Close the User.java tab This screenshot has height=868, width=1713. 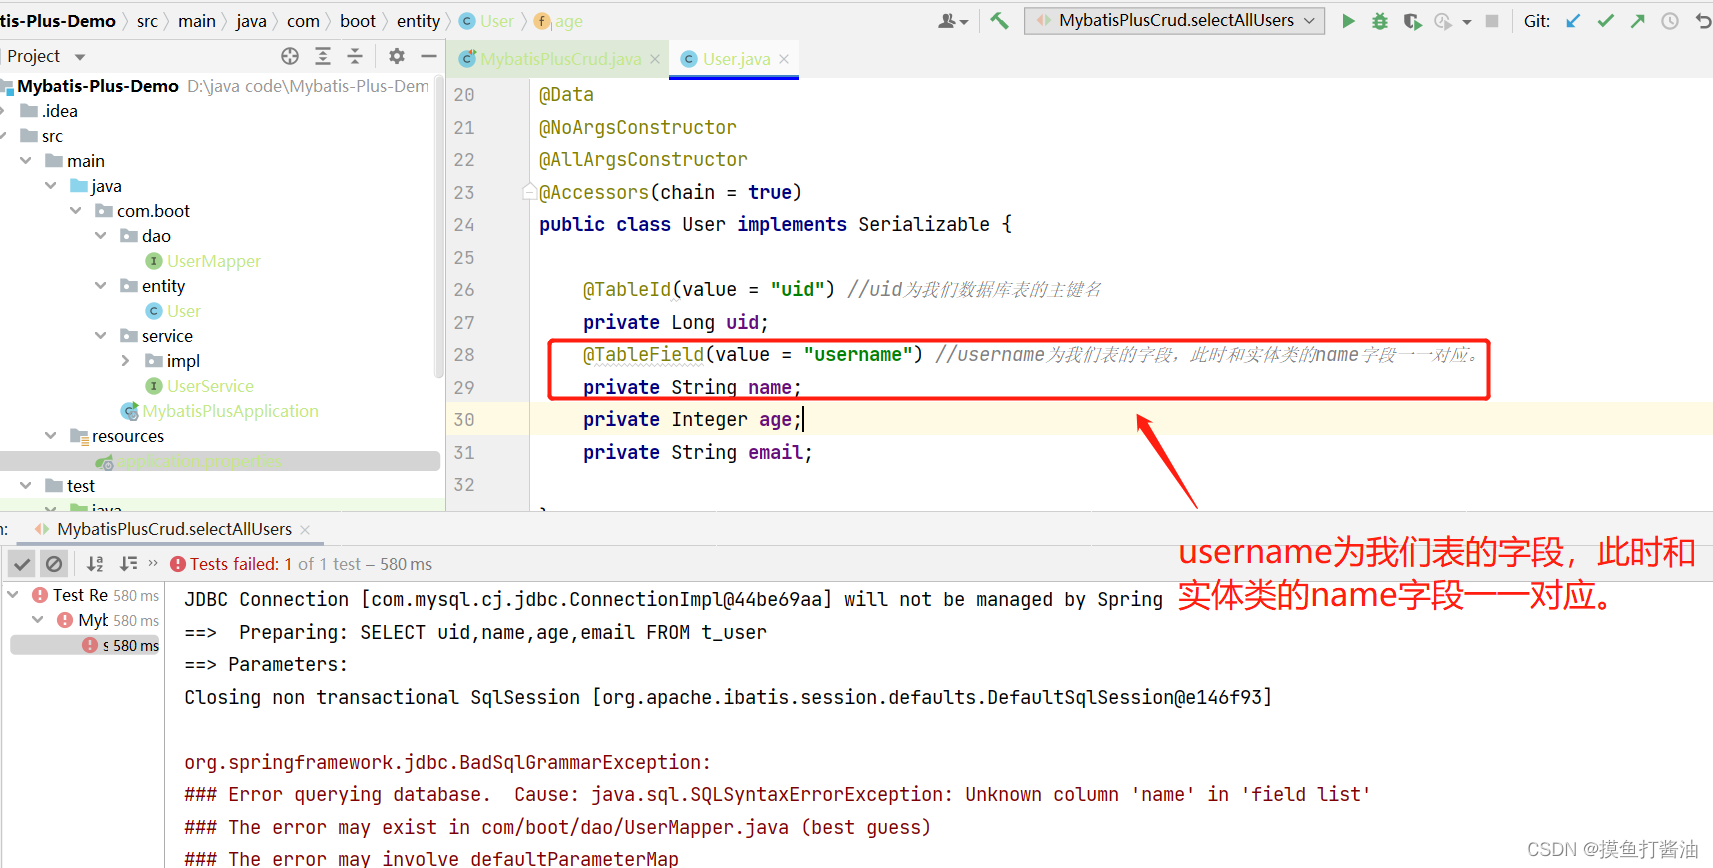click(784, 59)
